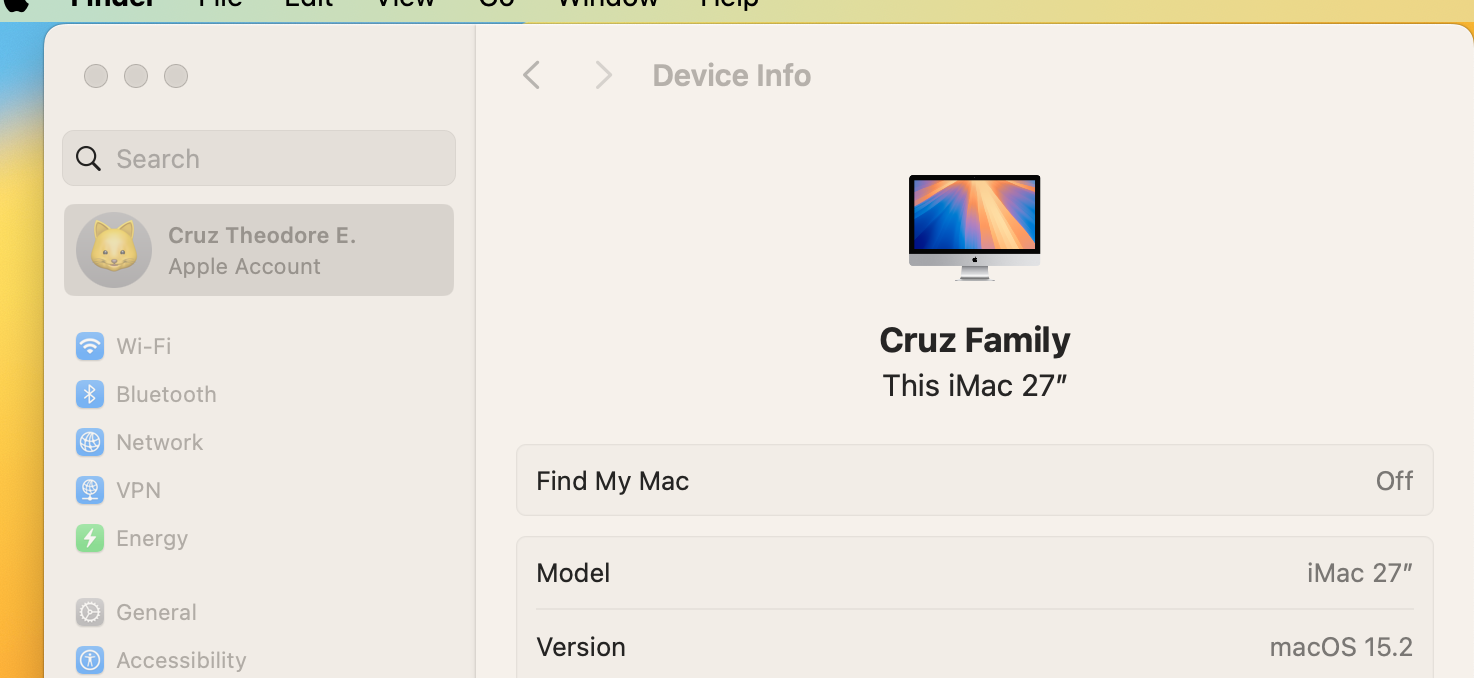Open Energy settings lightning icon
Viewport: 1474px width, 678px height.
tap(90, 538)
